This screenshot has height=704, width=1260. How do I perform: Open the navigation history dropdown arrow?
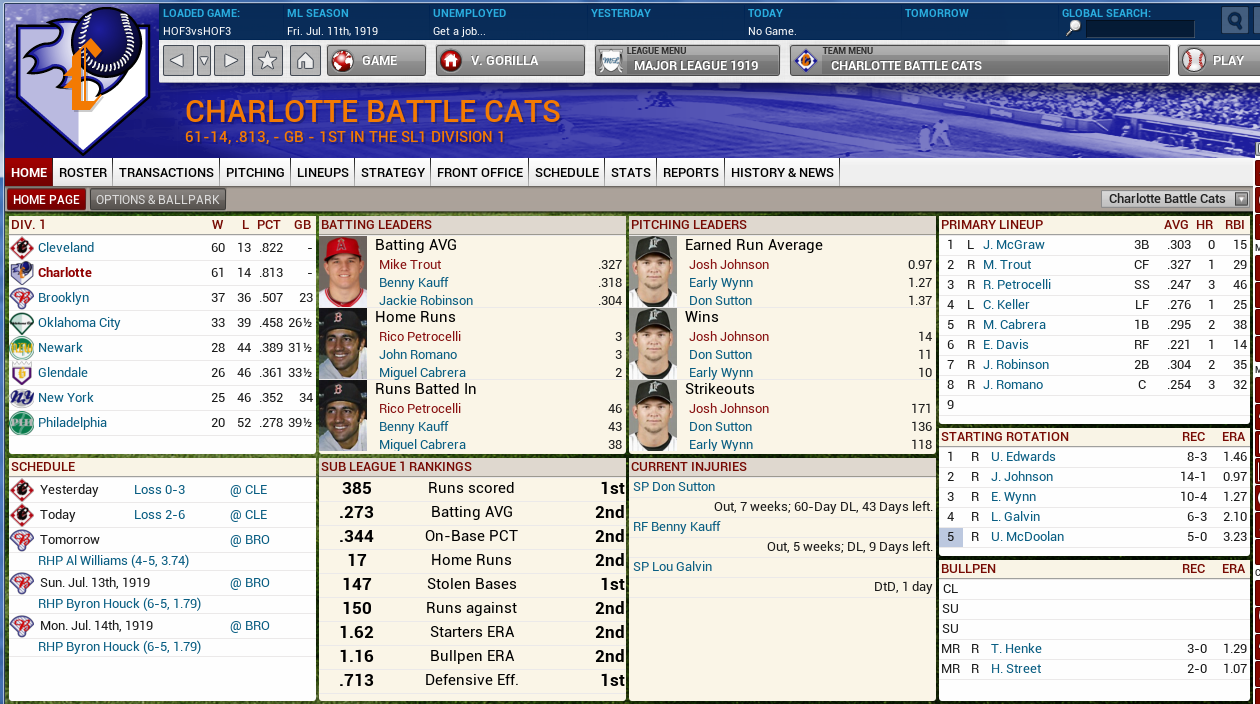[x=204, y=61]
